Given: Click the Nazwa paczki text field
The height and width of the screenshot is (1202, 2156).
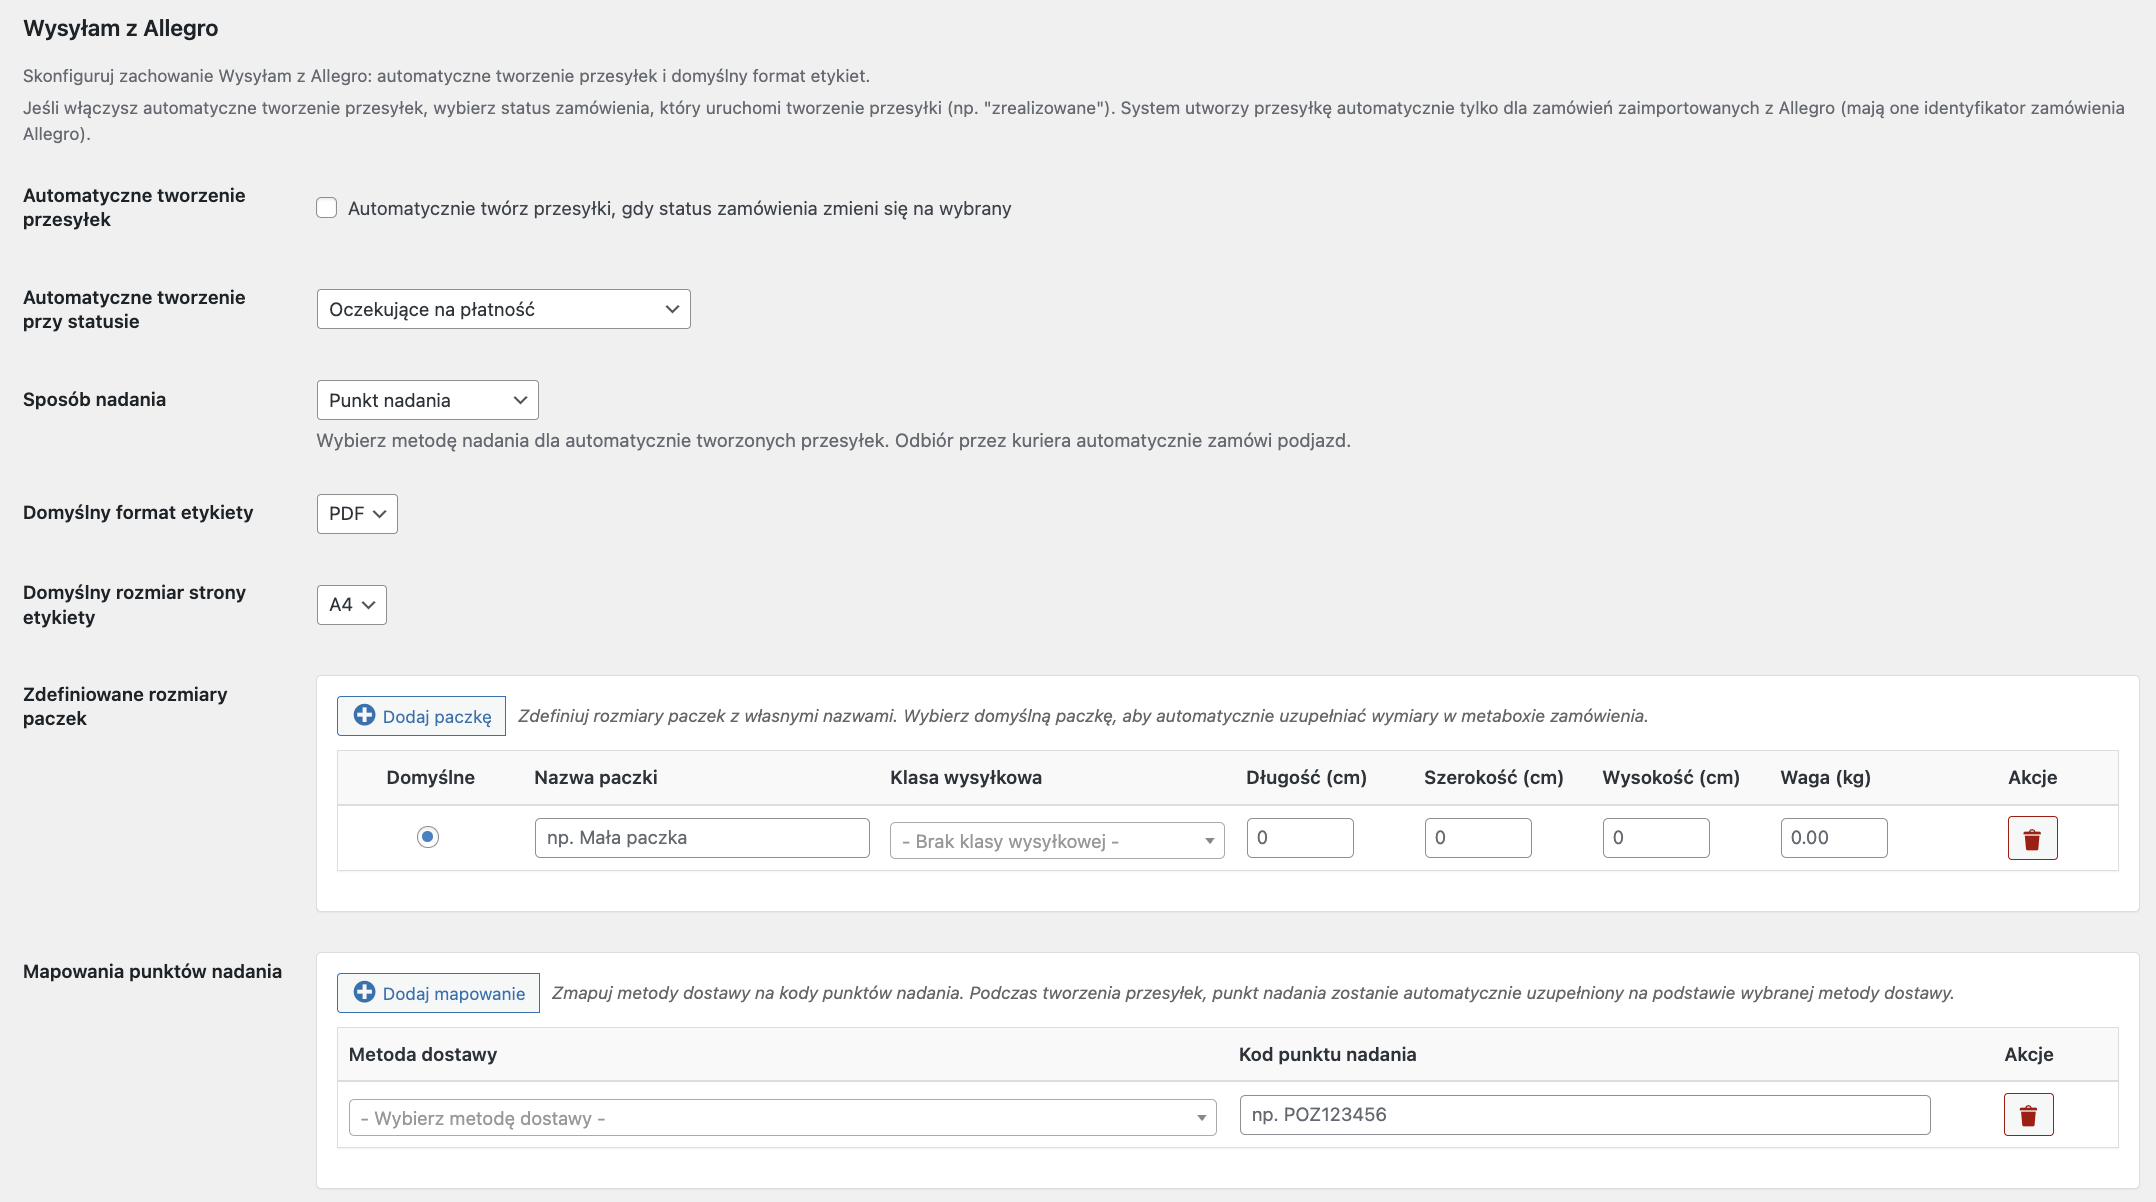Looking at the screenshot, I should 701,838.
